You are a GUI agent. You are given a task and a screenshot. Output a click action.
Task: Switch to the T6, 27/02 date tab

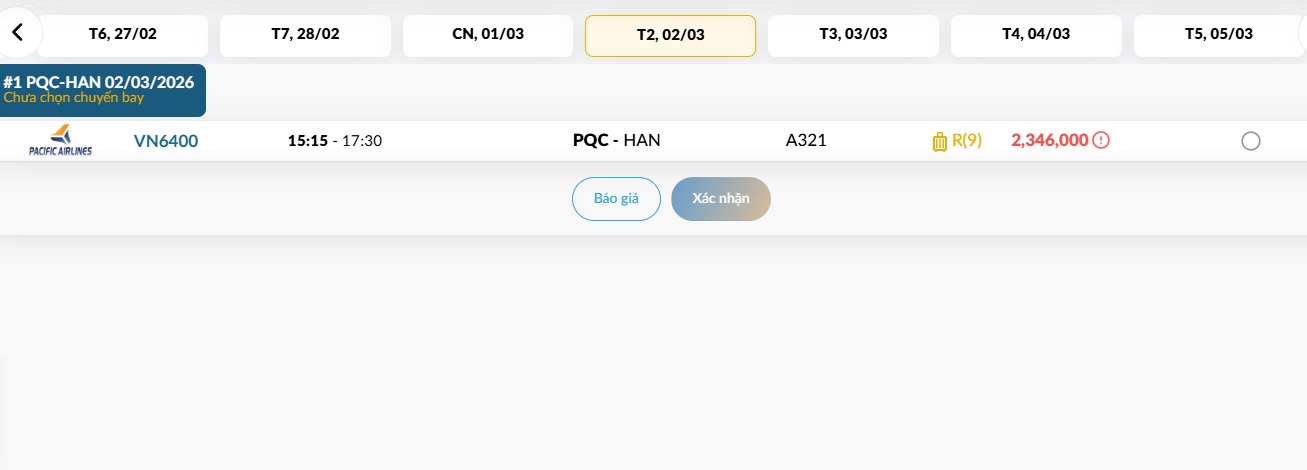click(x=123, y=34)
